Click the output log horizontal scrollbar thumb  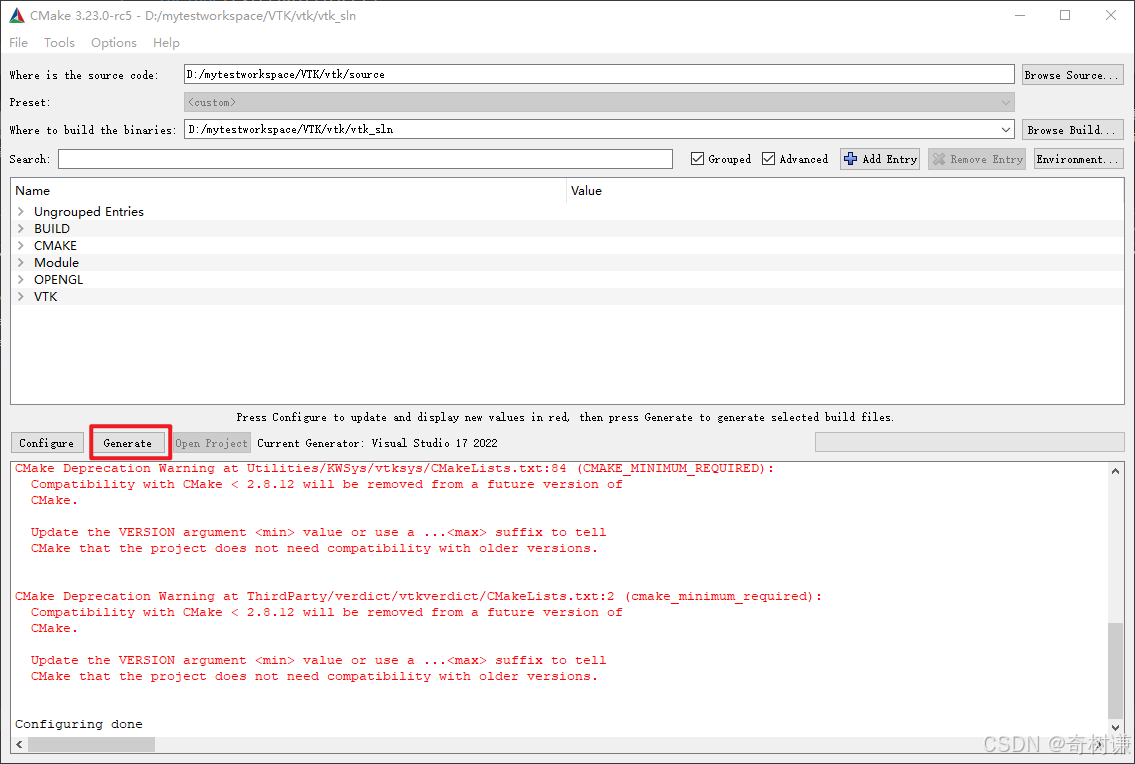click(x=91, y=744)
